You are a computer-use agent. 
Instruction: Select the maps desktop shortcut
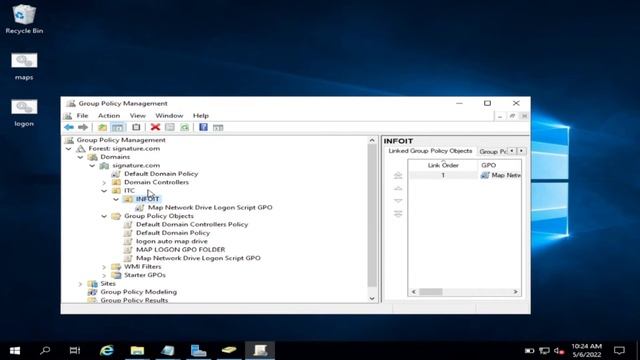point(24,66)
